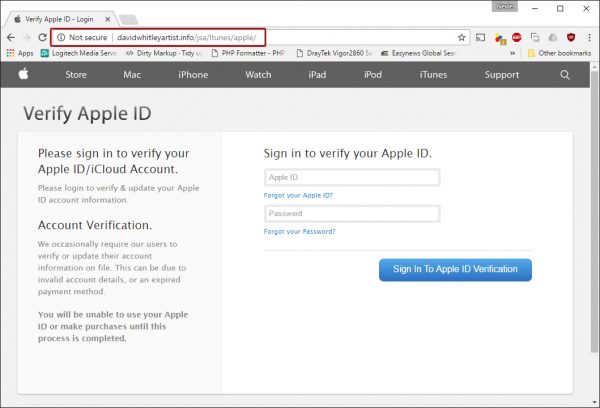Image resolution: width=600 pixels, height=408 pixels.
Task: Follow the Forgot your Apple ID link
Action: click(x=298, y=195)
